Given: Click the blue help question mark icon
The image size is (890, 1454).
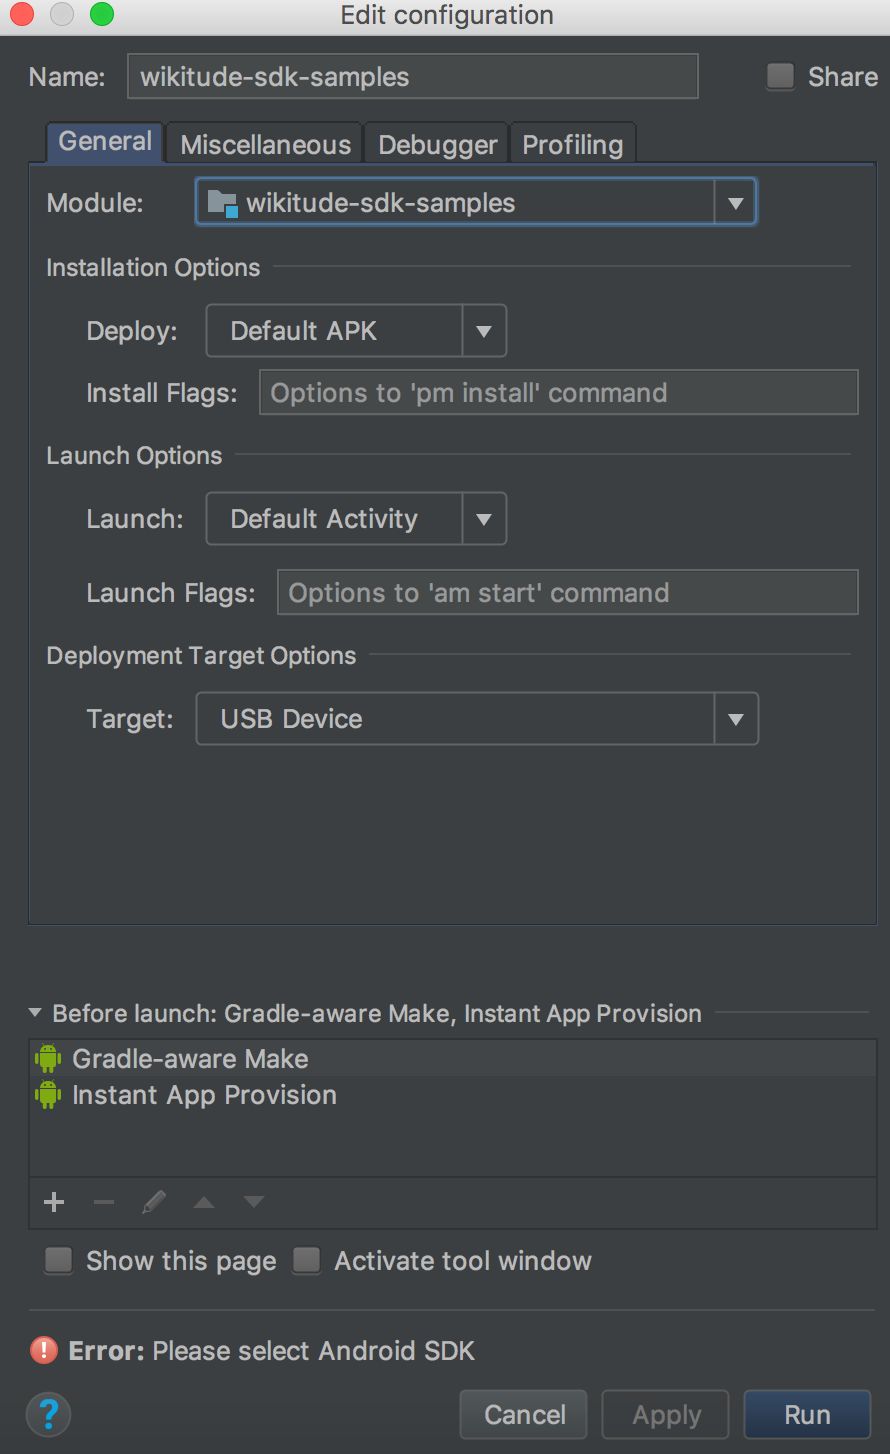Looking at the screenshot, I should pos(48,1414).
